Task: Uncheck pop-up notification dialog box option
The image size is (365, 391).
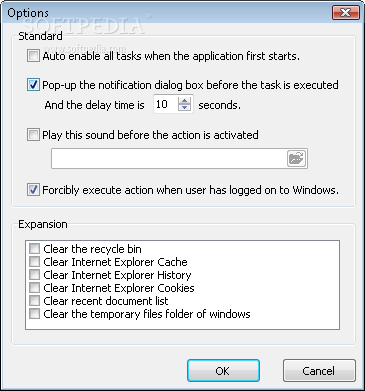Action: point(33,85)
